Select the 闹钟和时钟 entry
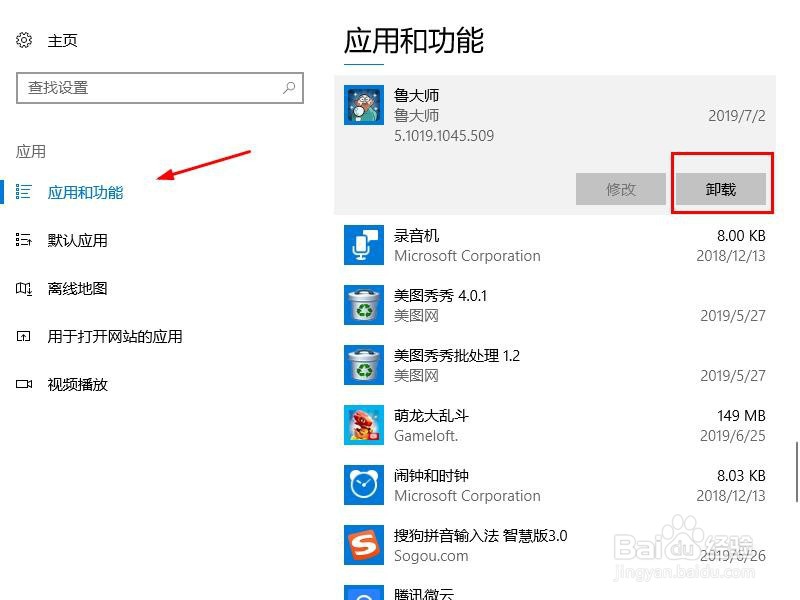Screen dimensions: 800x600 click(555, 485)
